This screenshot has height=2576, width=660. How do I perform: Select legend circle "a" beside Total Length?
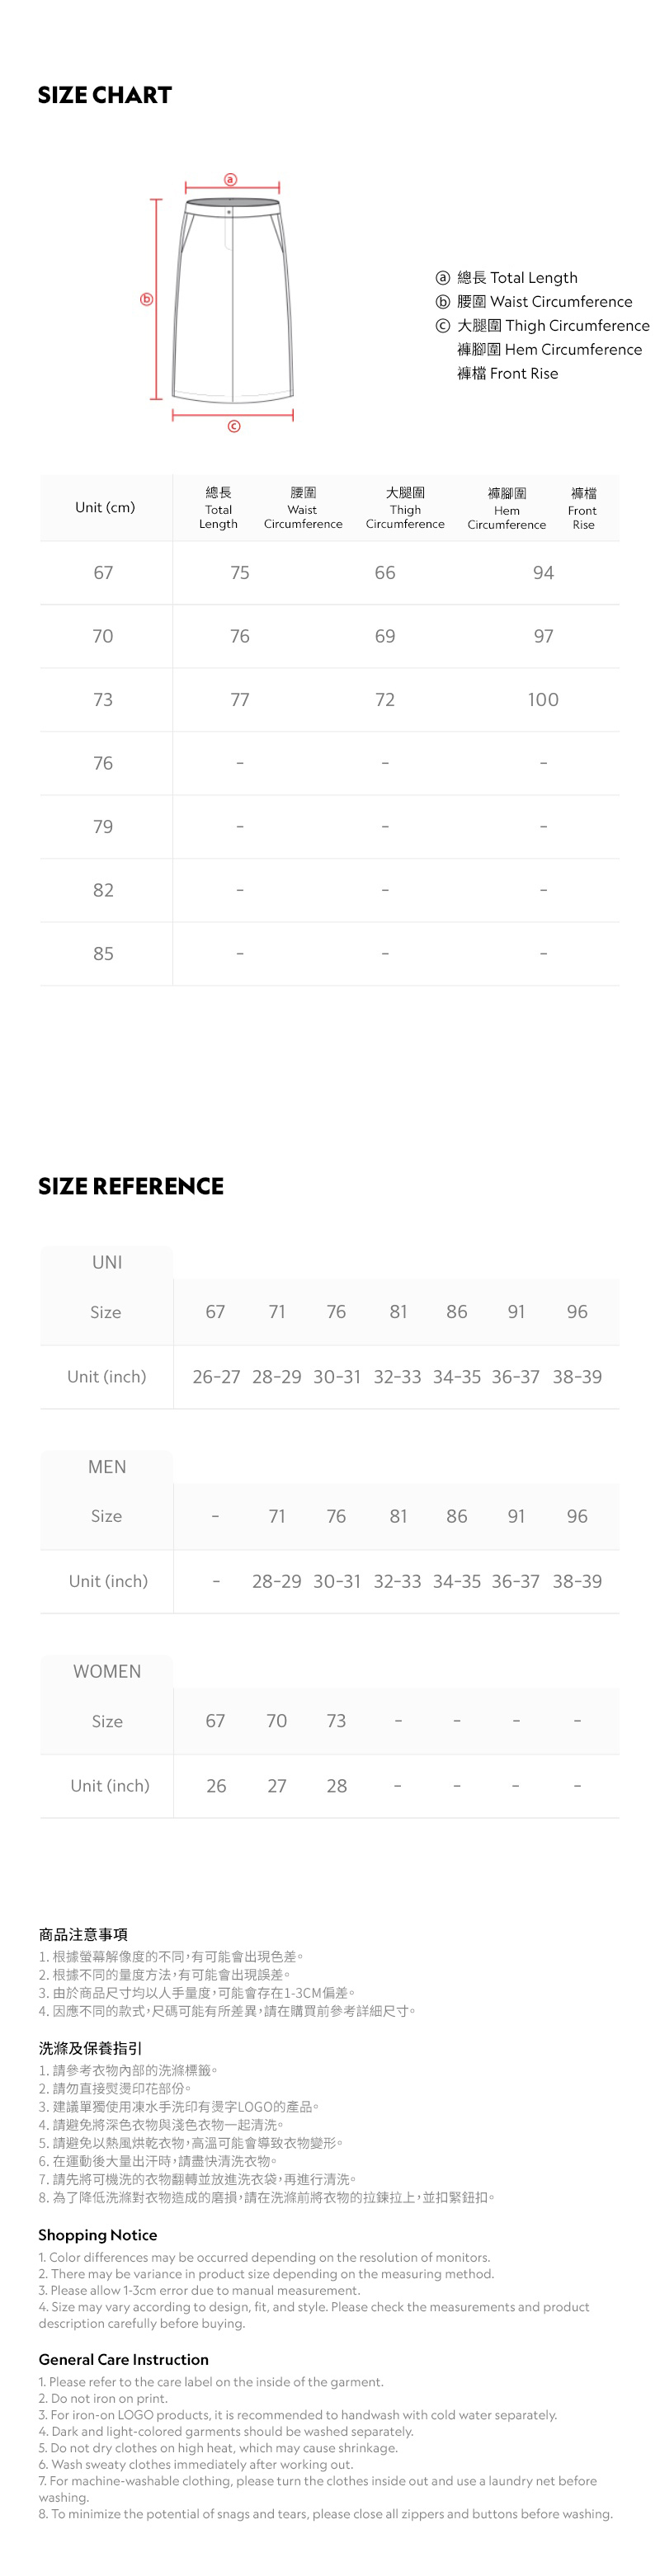coord(442,278)
